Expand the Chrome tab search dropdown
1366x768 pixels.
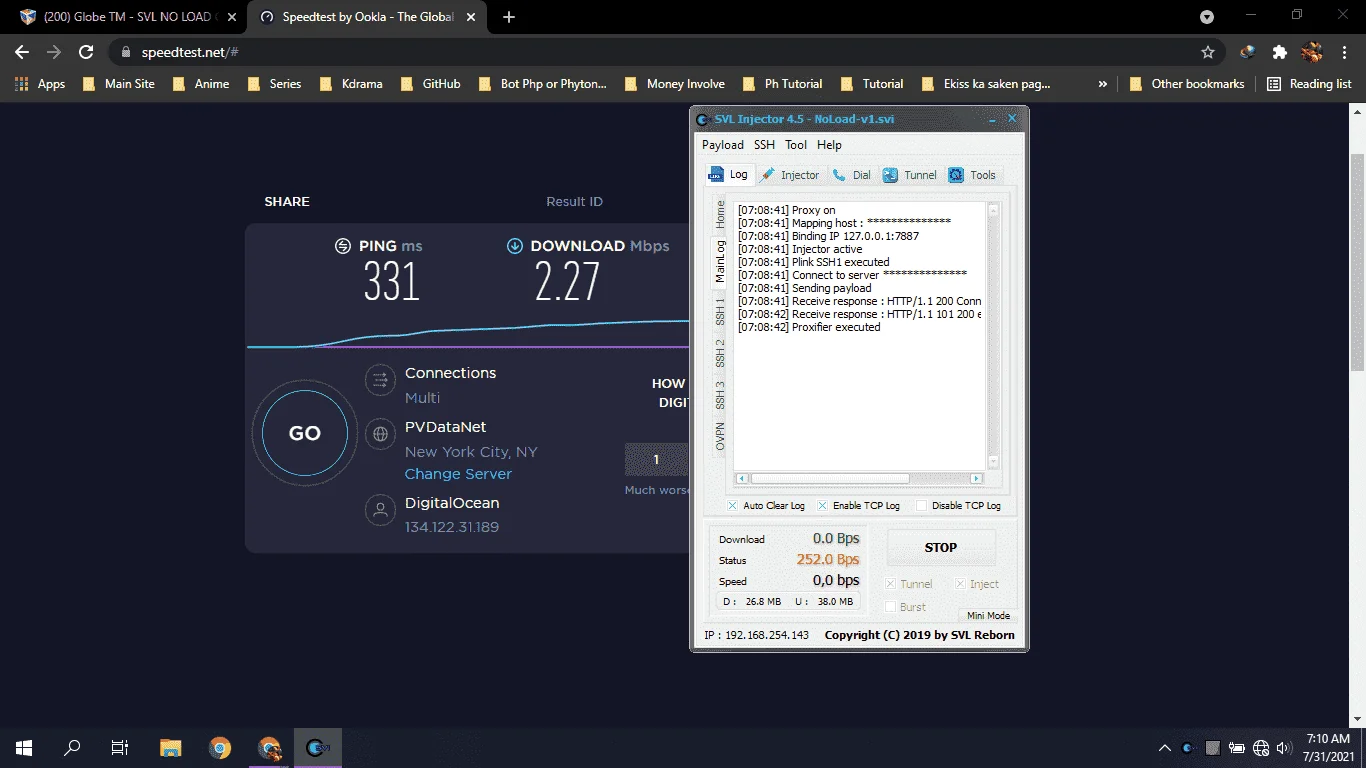click(1207, 17)
